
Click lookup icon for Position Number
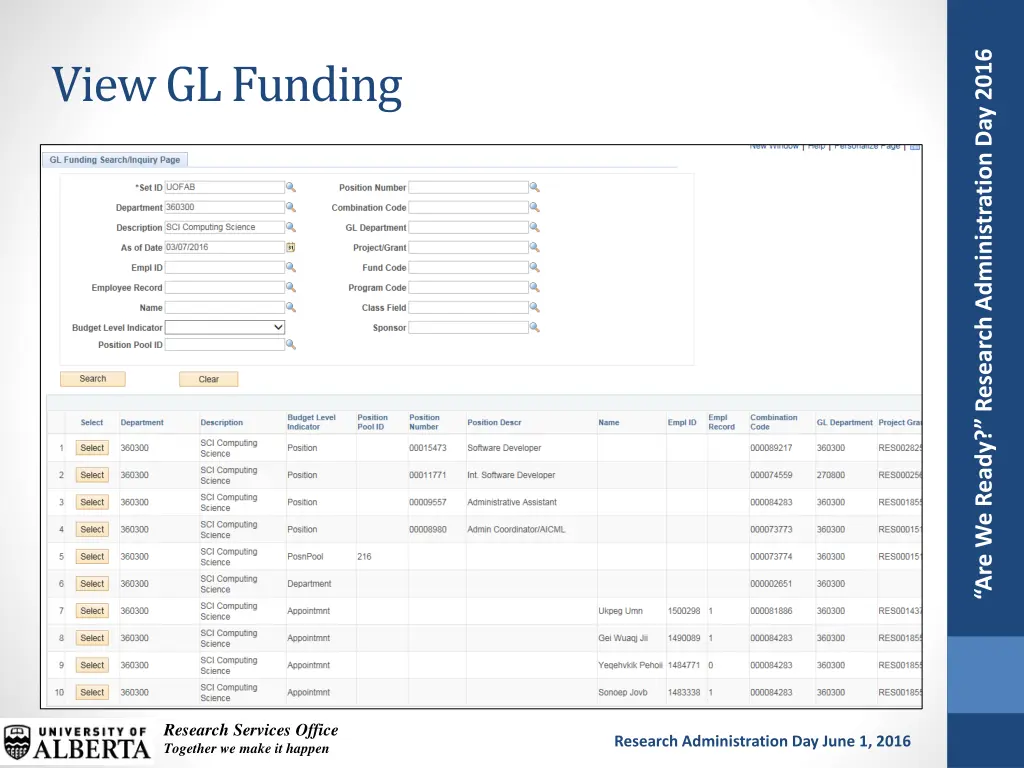(534, 187)
